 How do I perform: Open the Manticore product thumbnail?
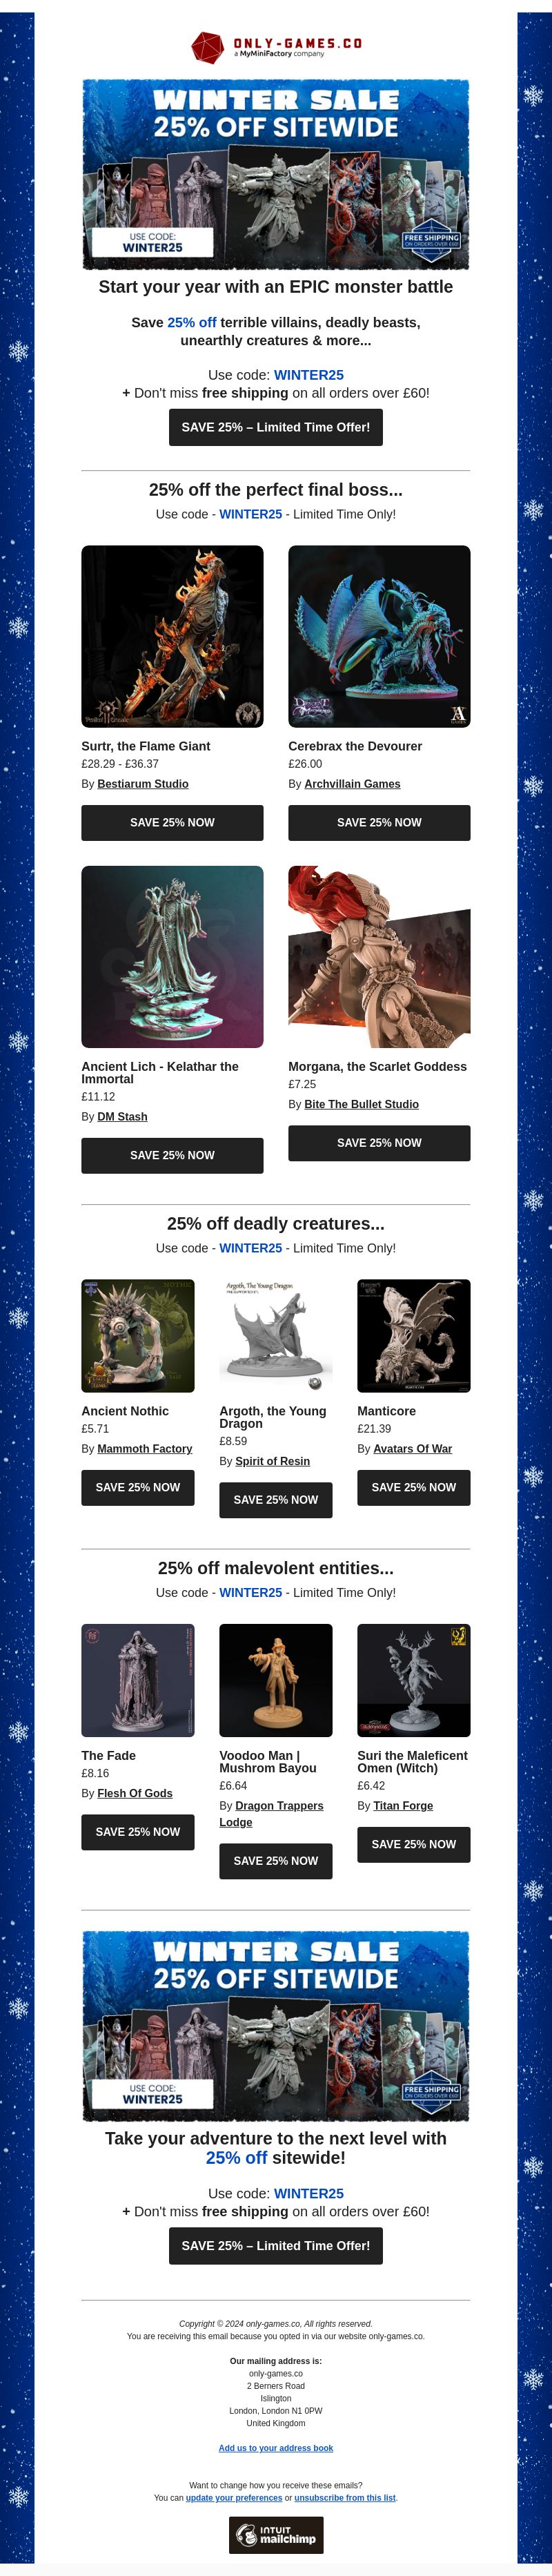click(x=414, y=1335)
